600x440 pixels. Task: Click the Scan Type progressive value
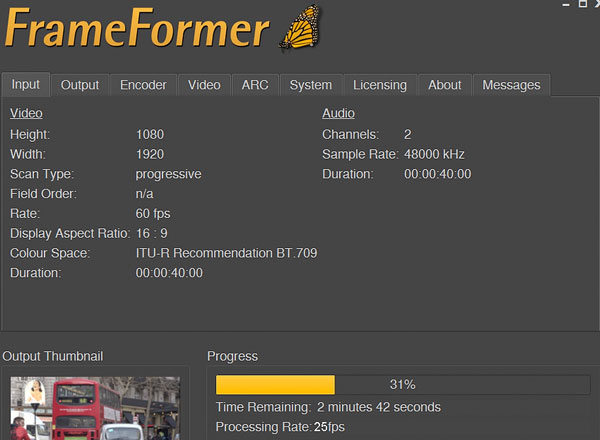click(168, 173)
